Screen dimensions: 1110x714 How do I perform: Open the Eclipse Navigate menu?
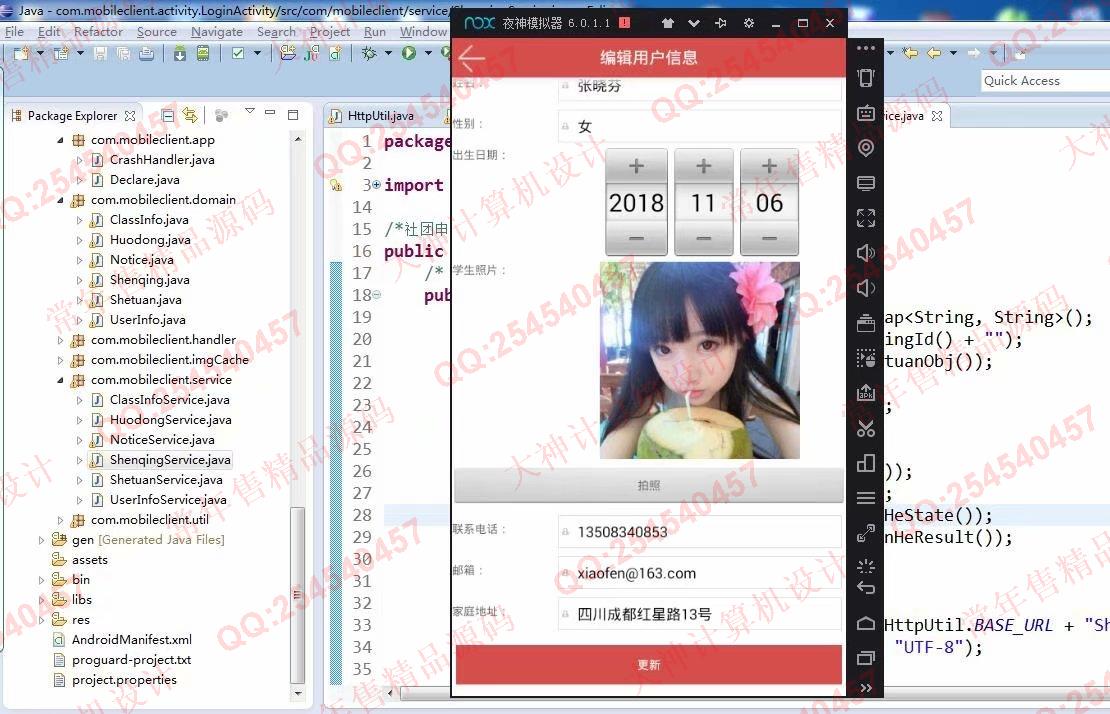pyautogui.click(x=217, y=32)
